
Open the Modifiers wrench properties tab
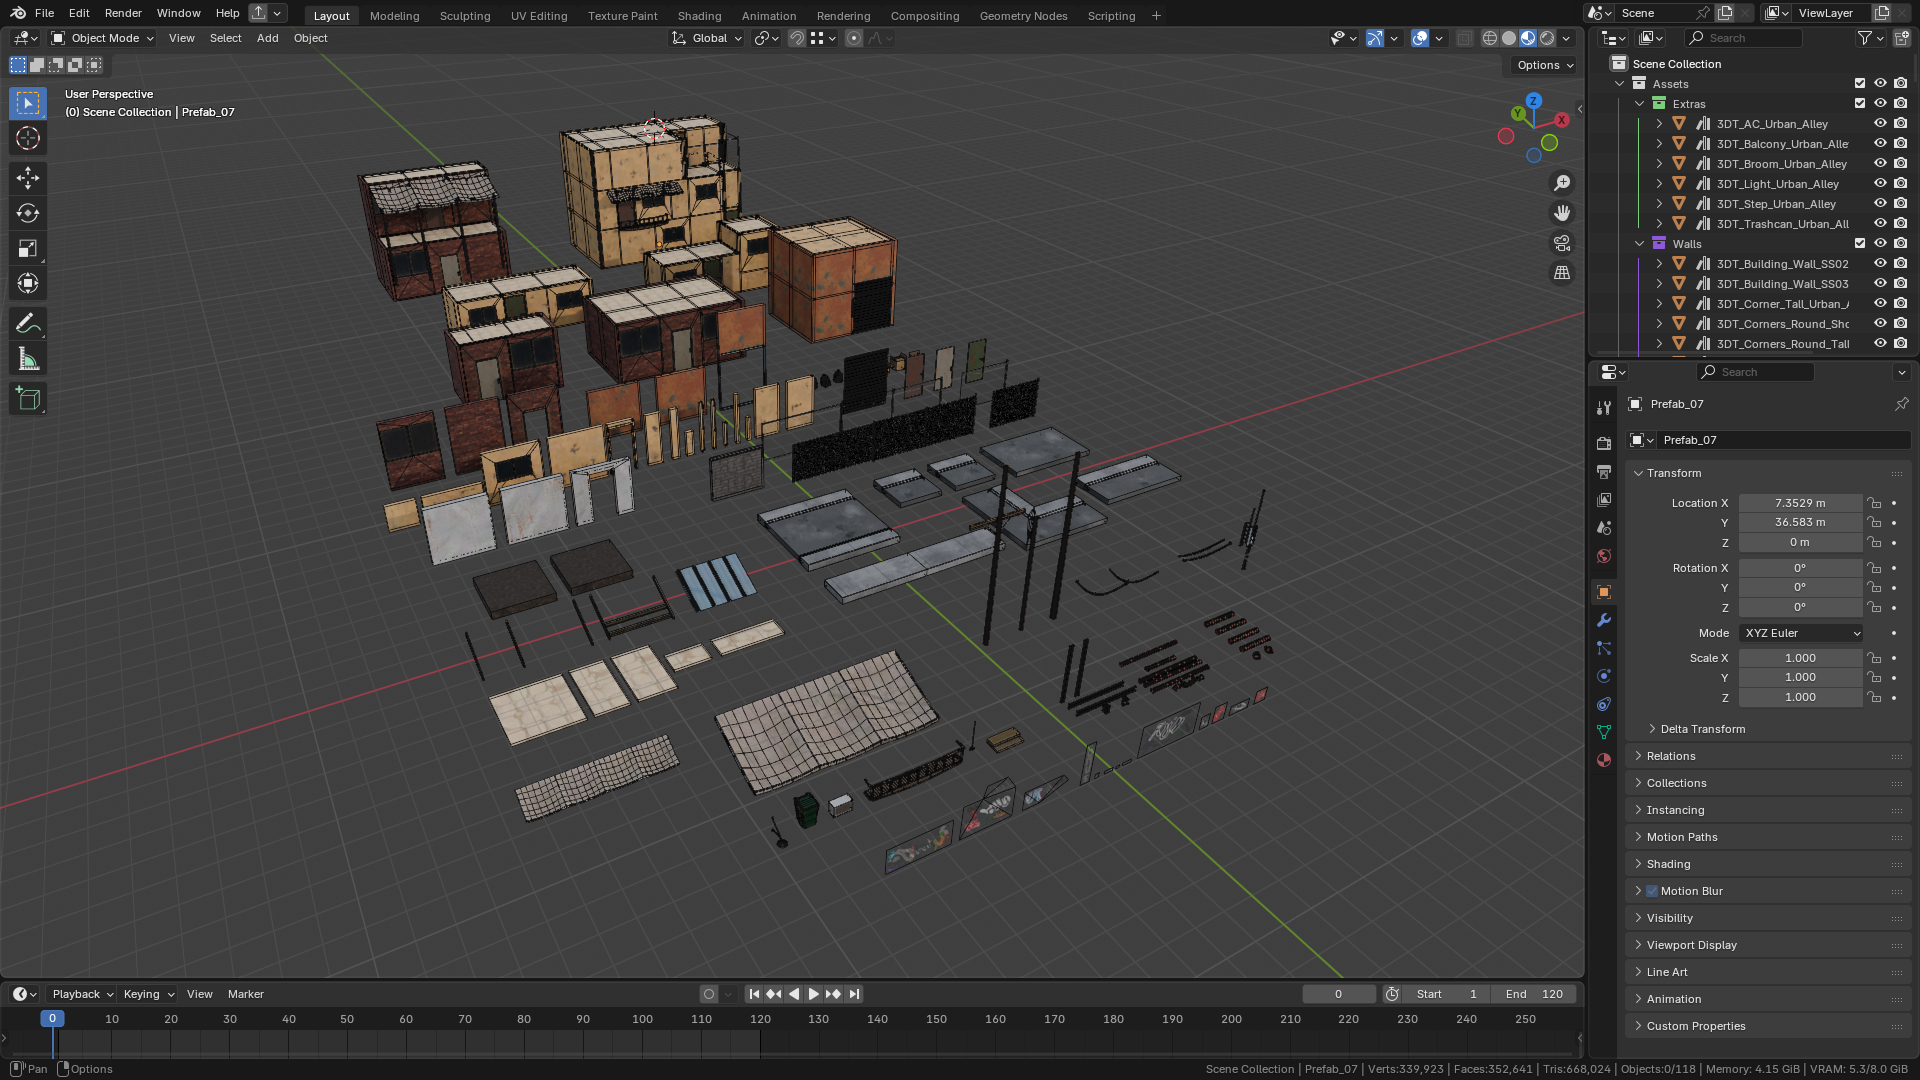[x=1604, y=620]
